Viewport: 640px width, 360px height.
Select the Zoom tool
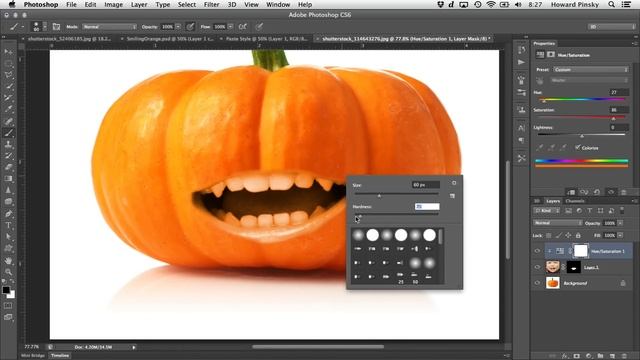pyautogui.click(x=9, y=271)
